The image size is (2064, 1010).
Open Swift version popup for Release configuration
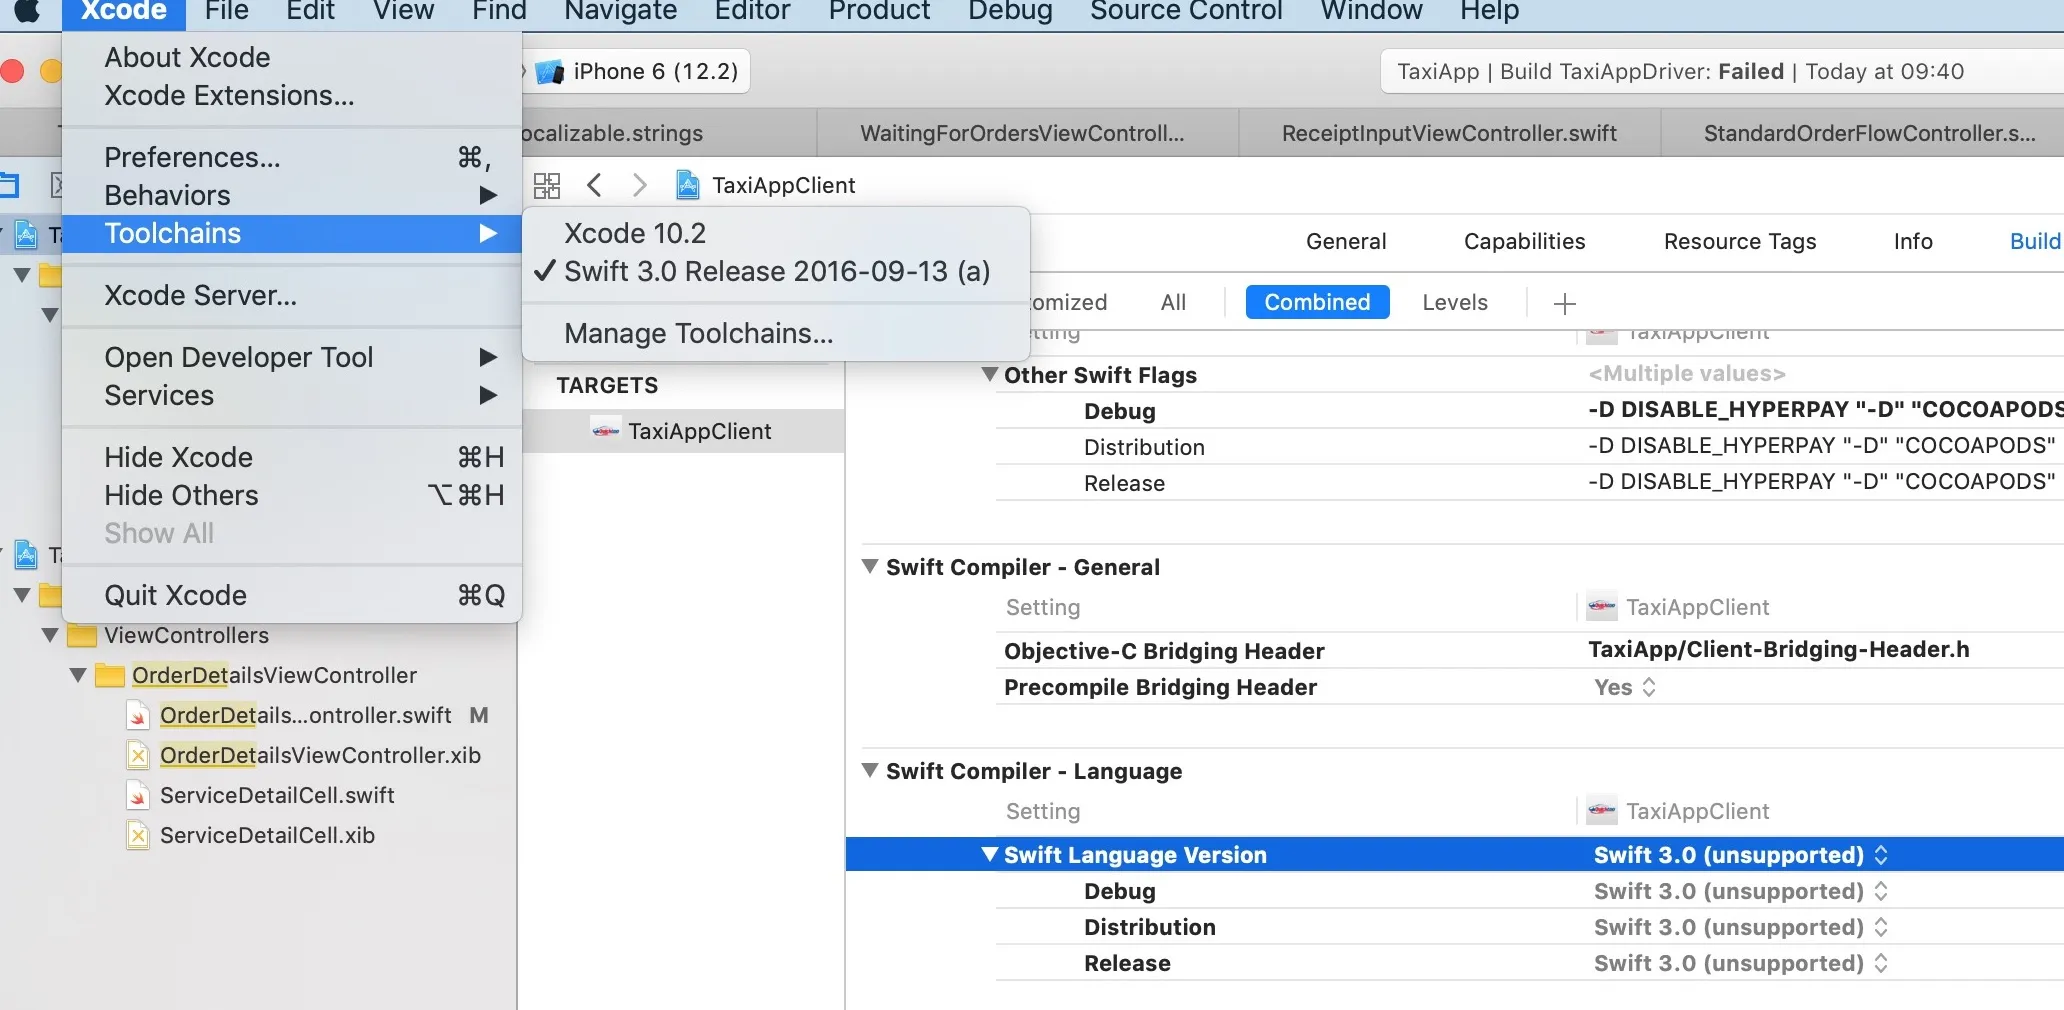click(1740, 963)
